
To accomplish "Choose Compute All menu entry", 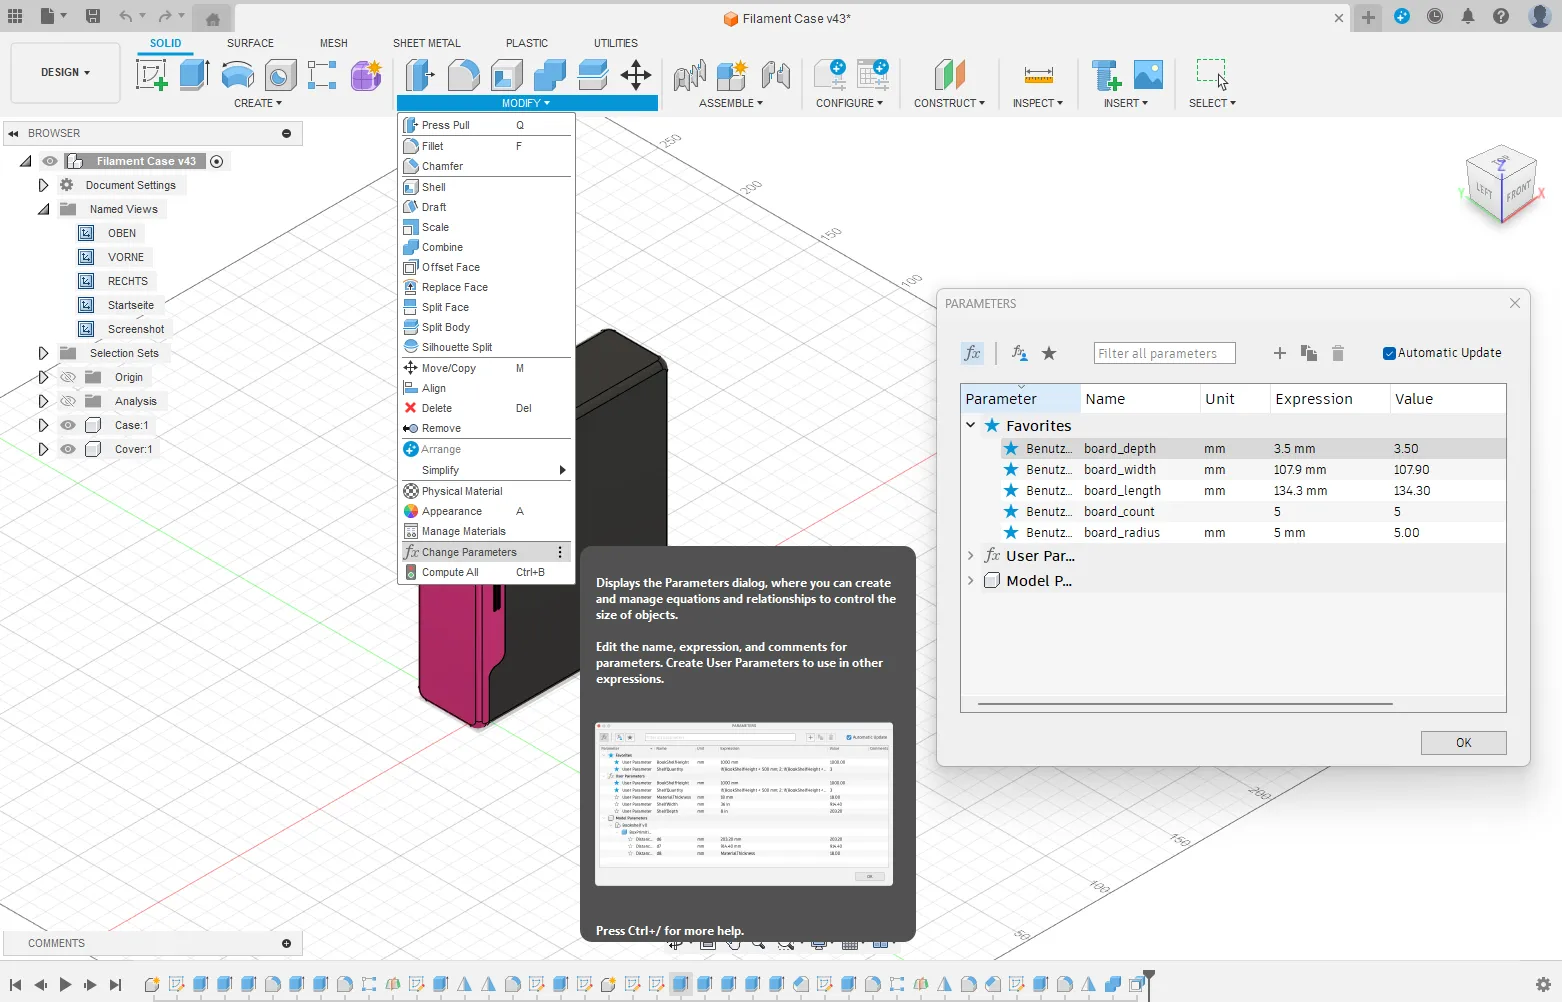I will pyautogui.click(x=487, y=573).
